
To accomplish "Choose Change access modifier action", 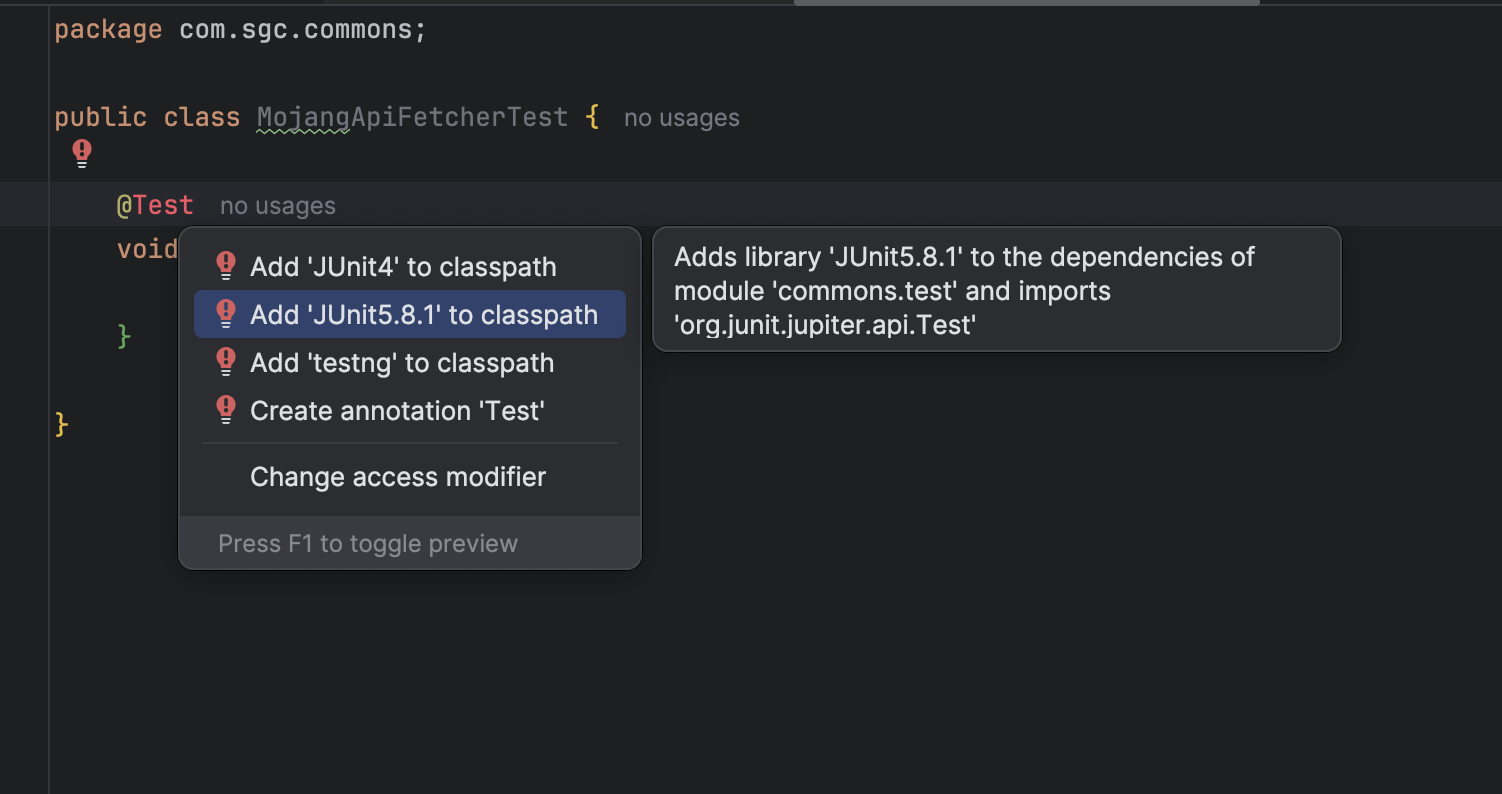I will click(397, 477).
